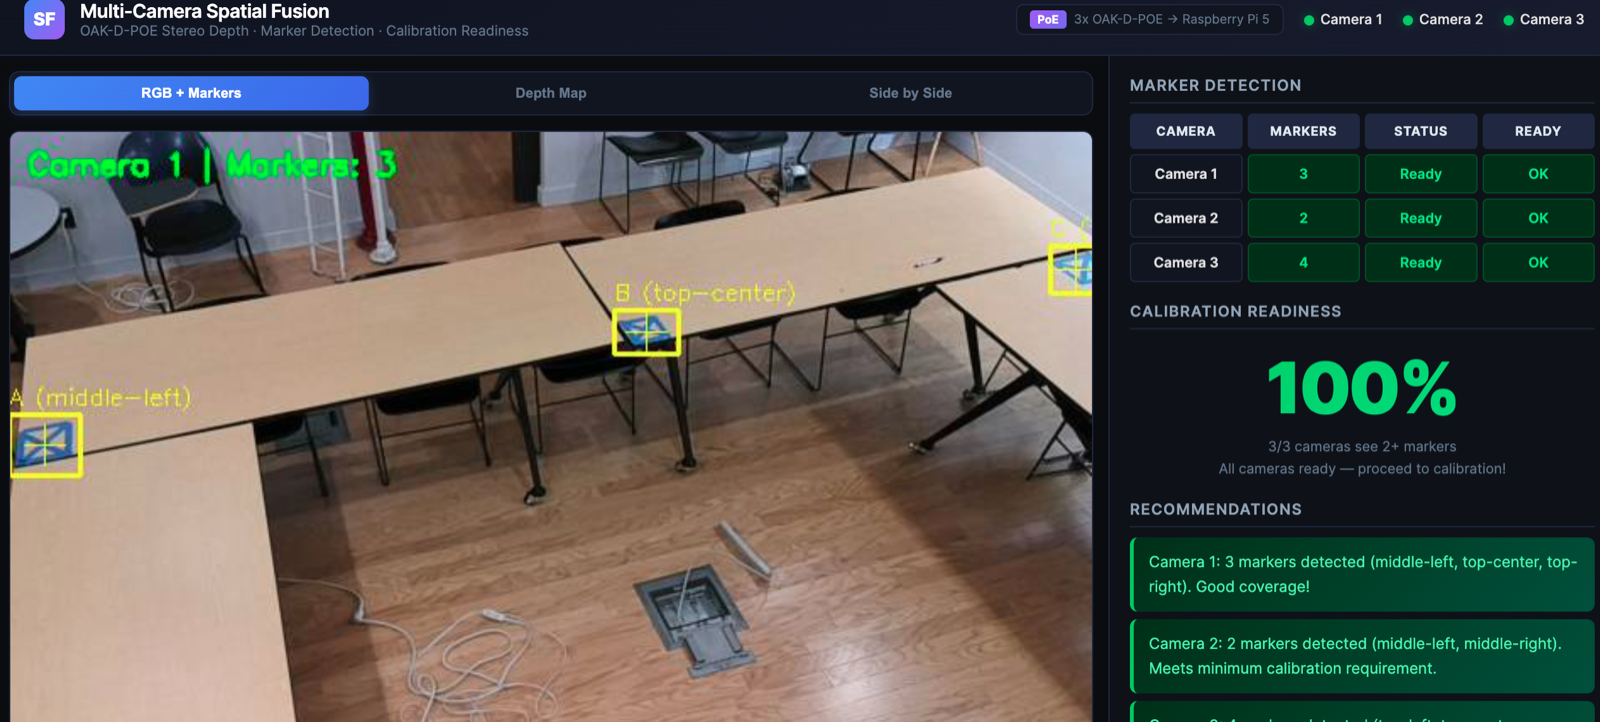The height and width of the screenshot is (722, 1600).
Task: Open the Camera 2 recommendation card
Action: tap(1362, 656)
